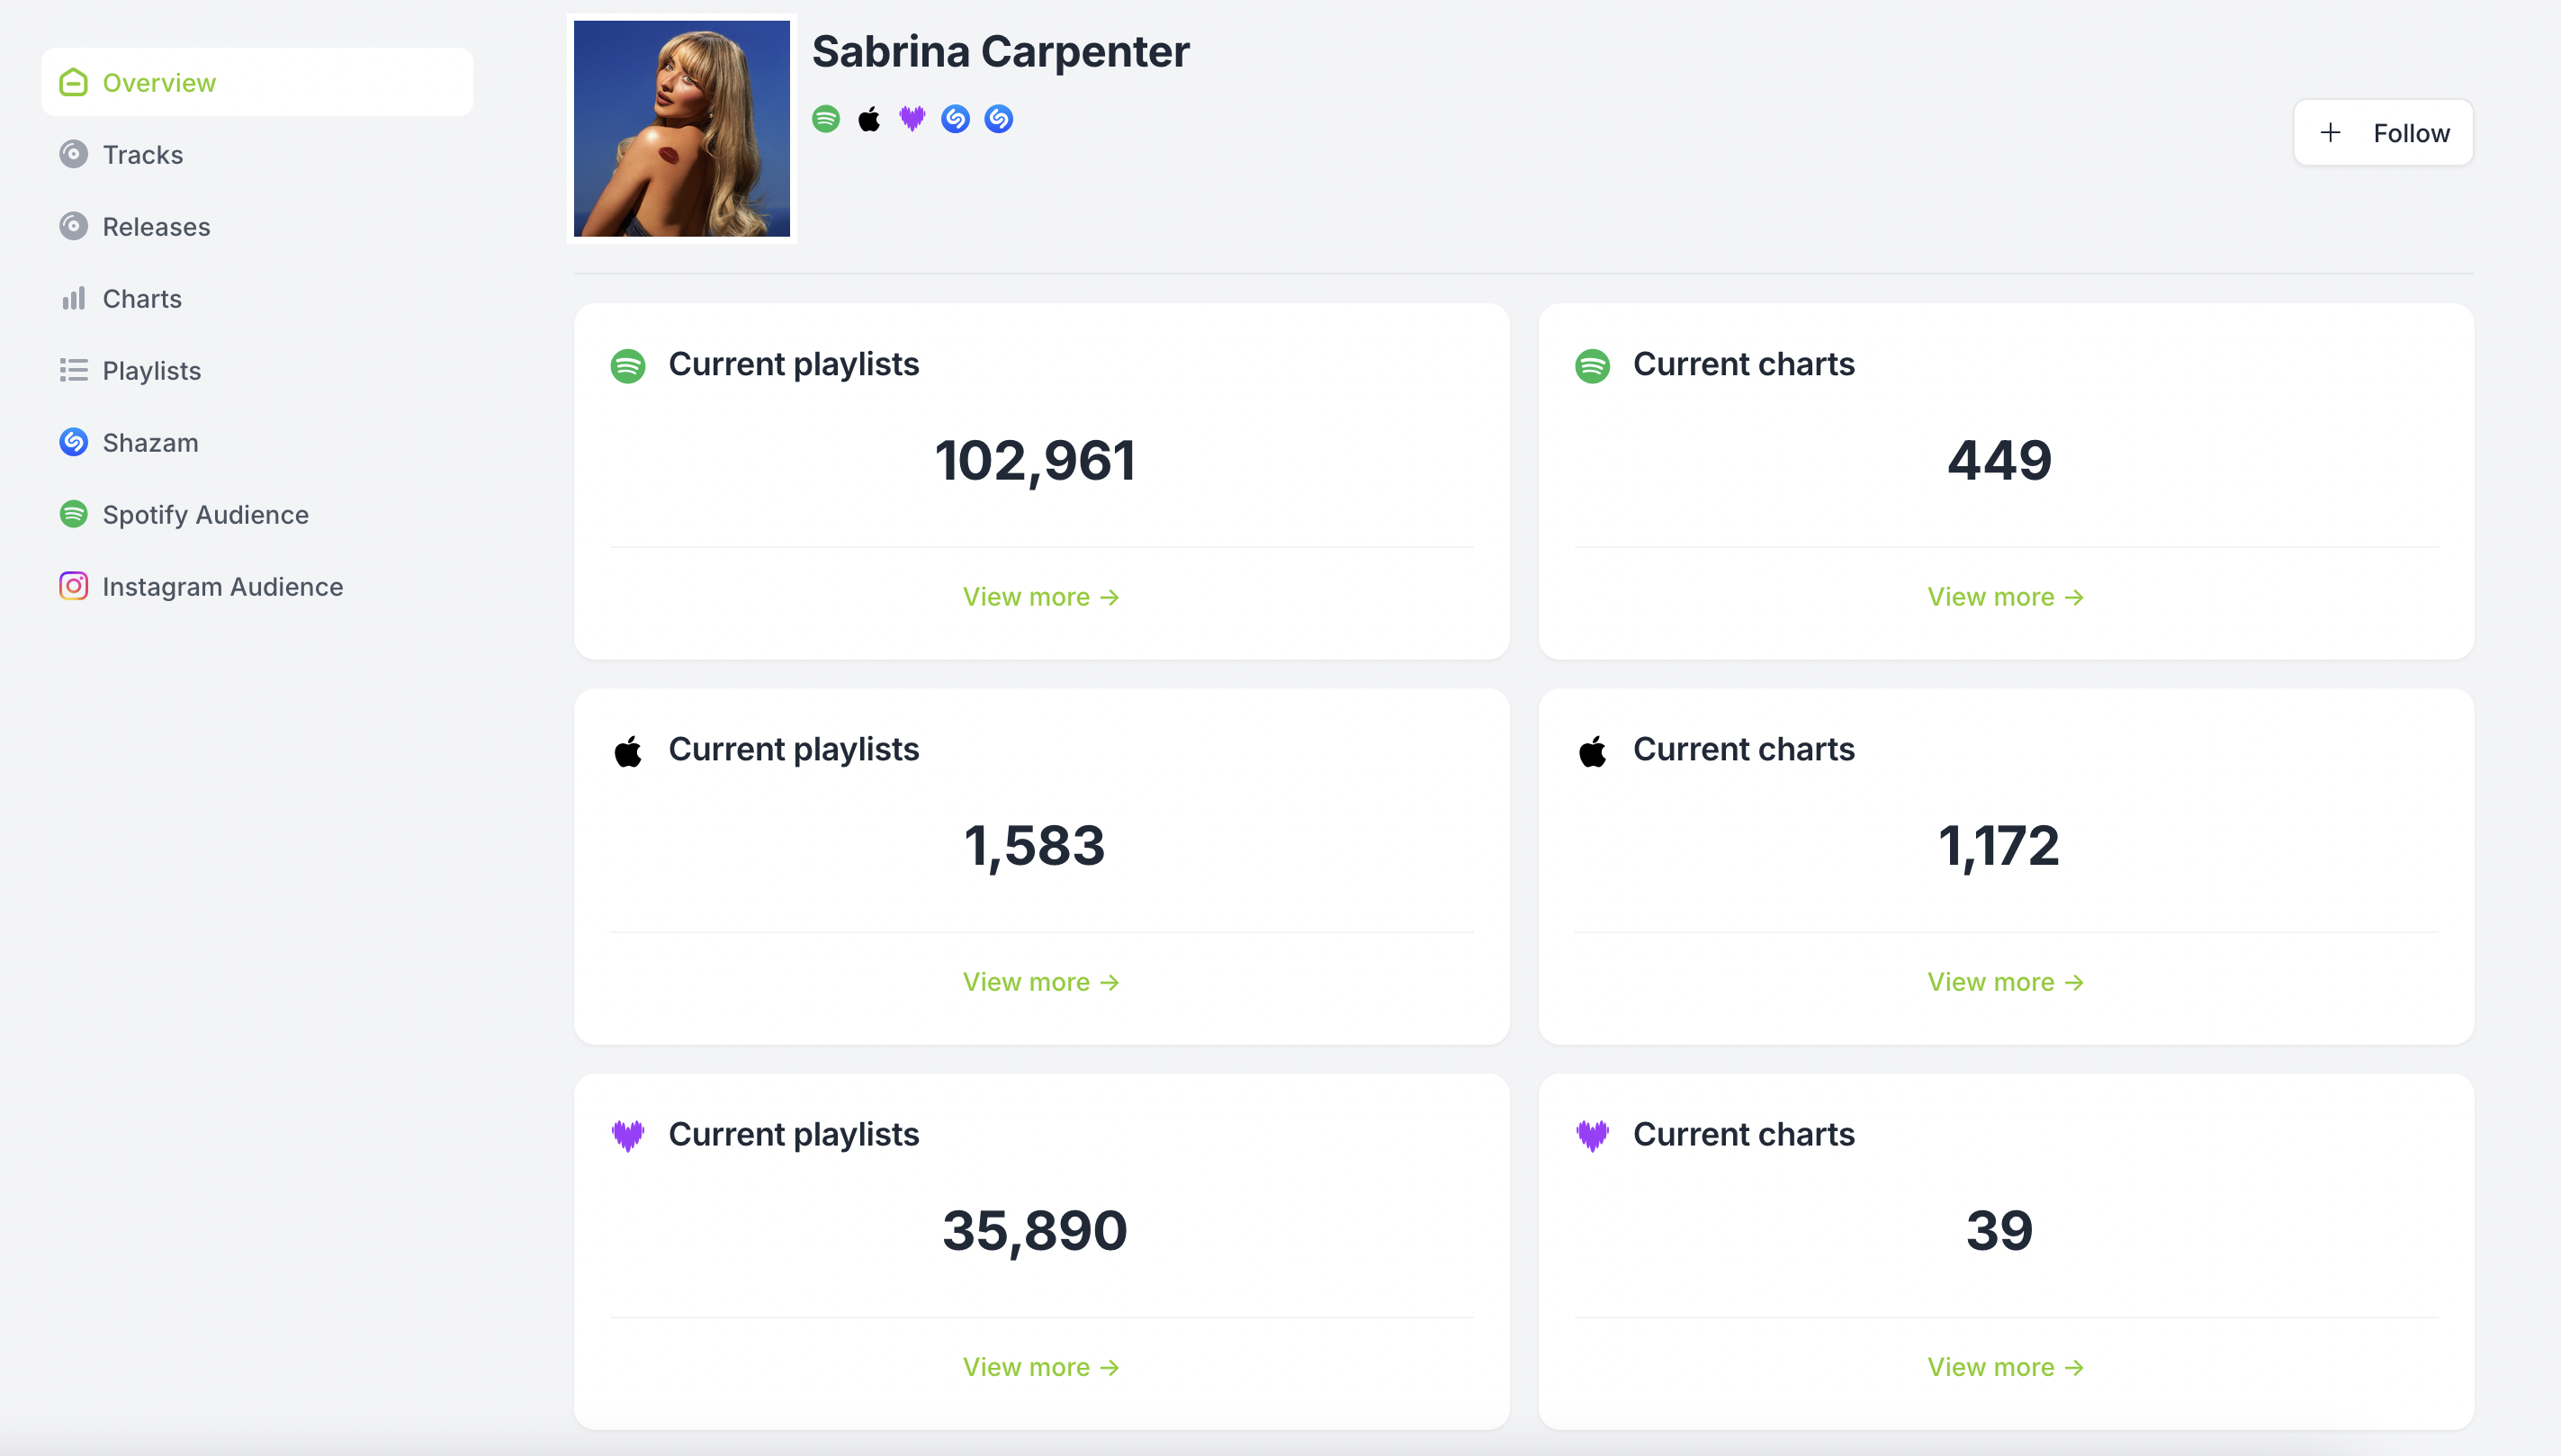Click the Overview home icon
This screenshot has width=2561, height=1456.
pos(73,82)
